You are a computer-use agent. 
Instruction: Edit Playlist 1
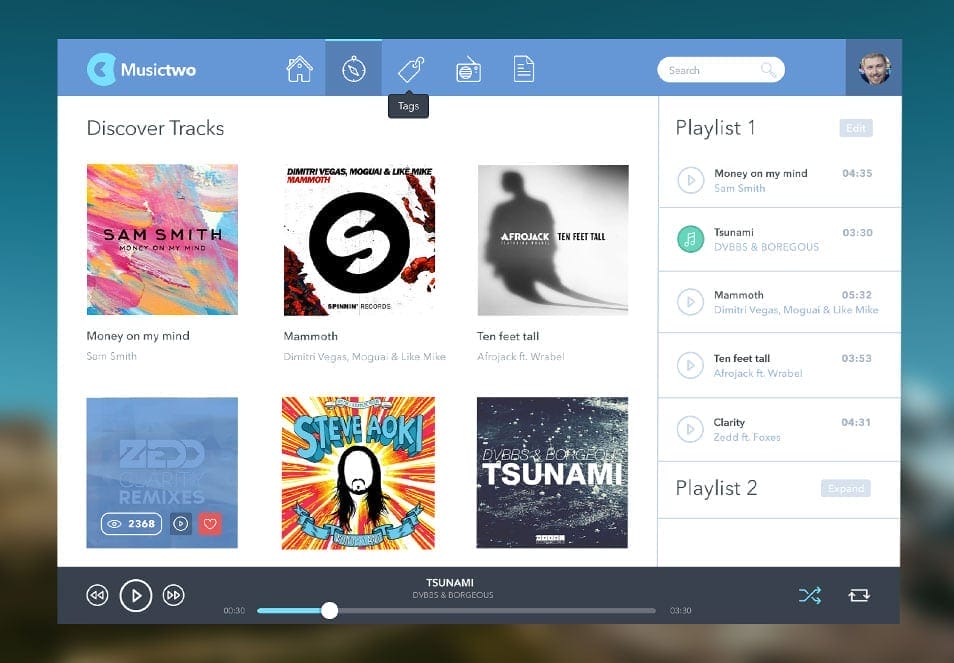[x=855, y=127]
